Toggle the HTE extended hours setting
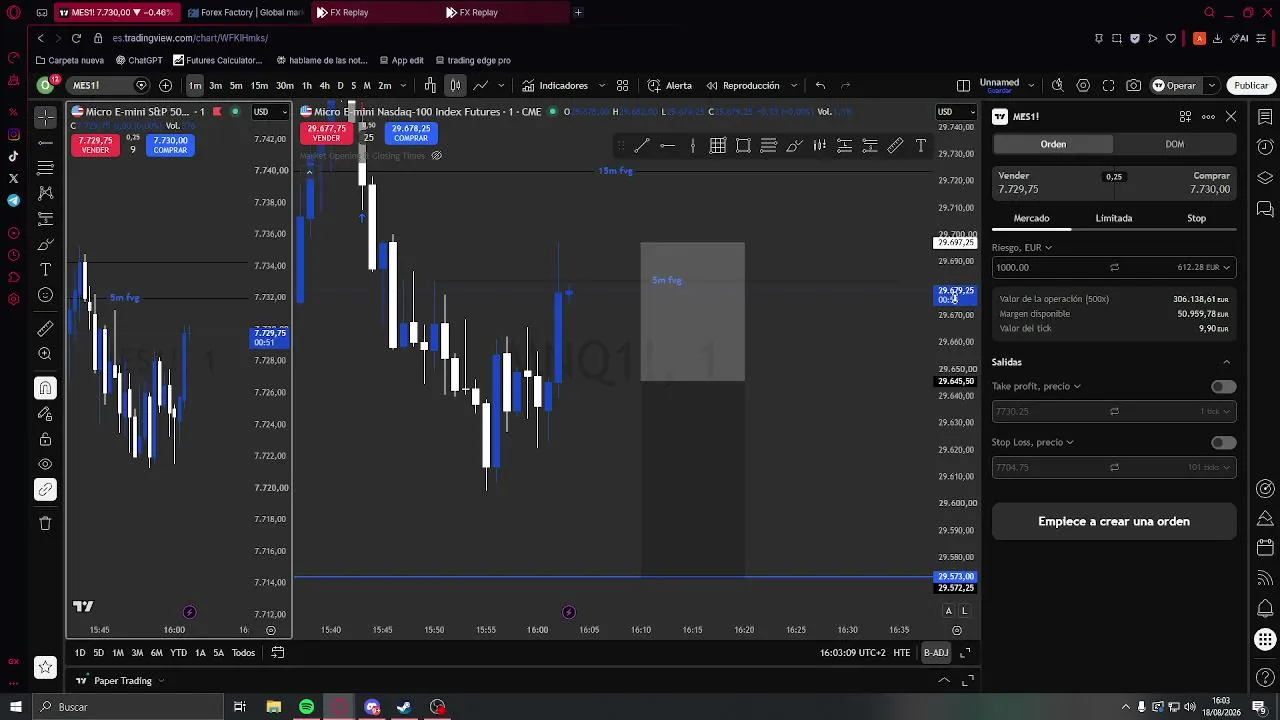1280x720 pixels. [901, 653]
